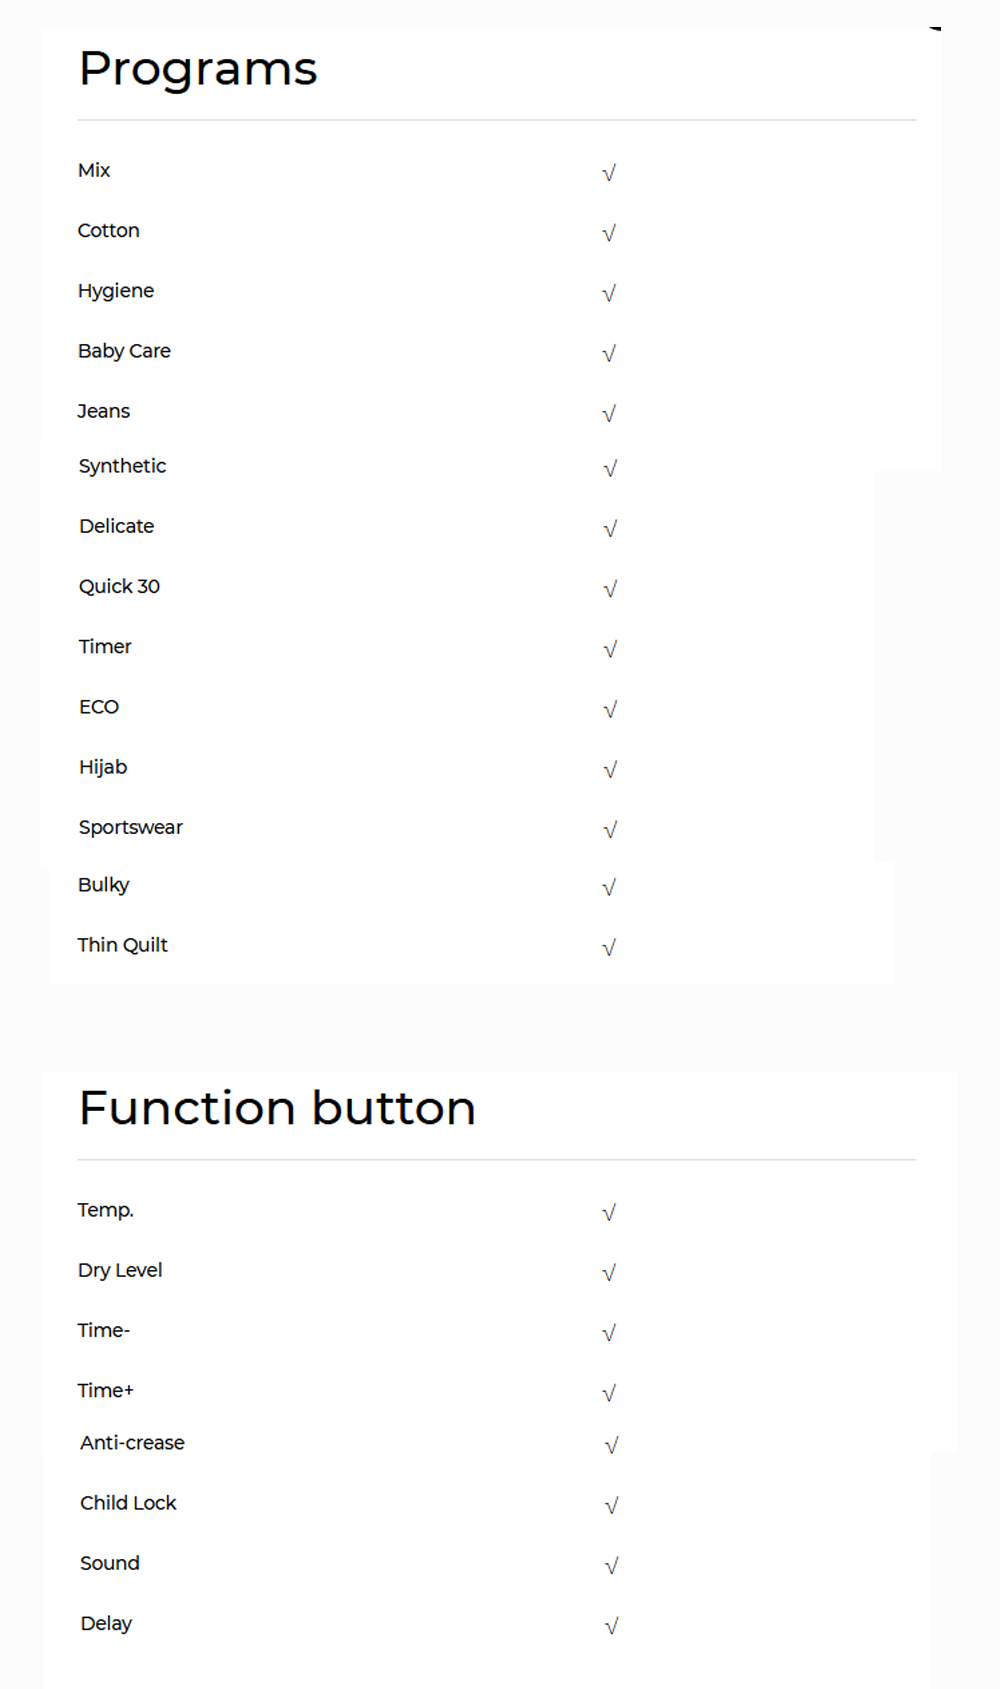Select the Thin Quilt label
Image resolution: width=1000 pixels, height=1689 pixels.
(123, 945)
